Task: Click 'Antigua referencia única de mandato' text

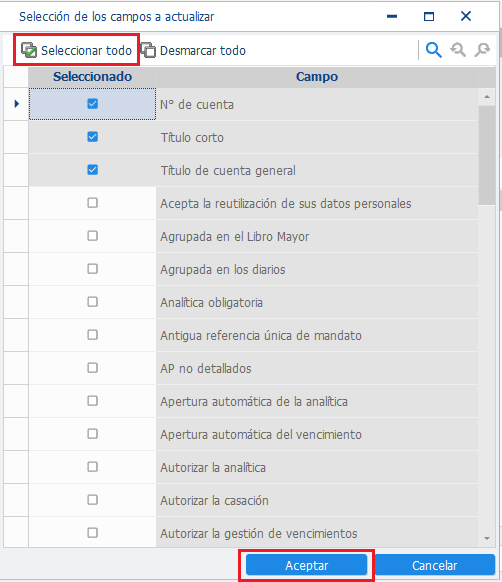Action: (261, 336)
